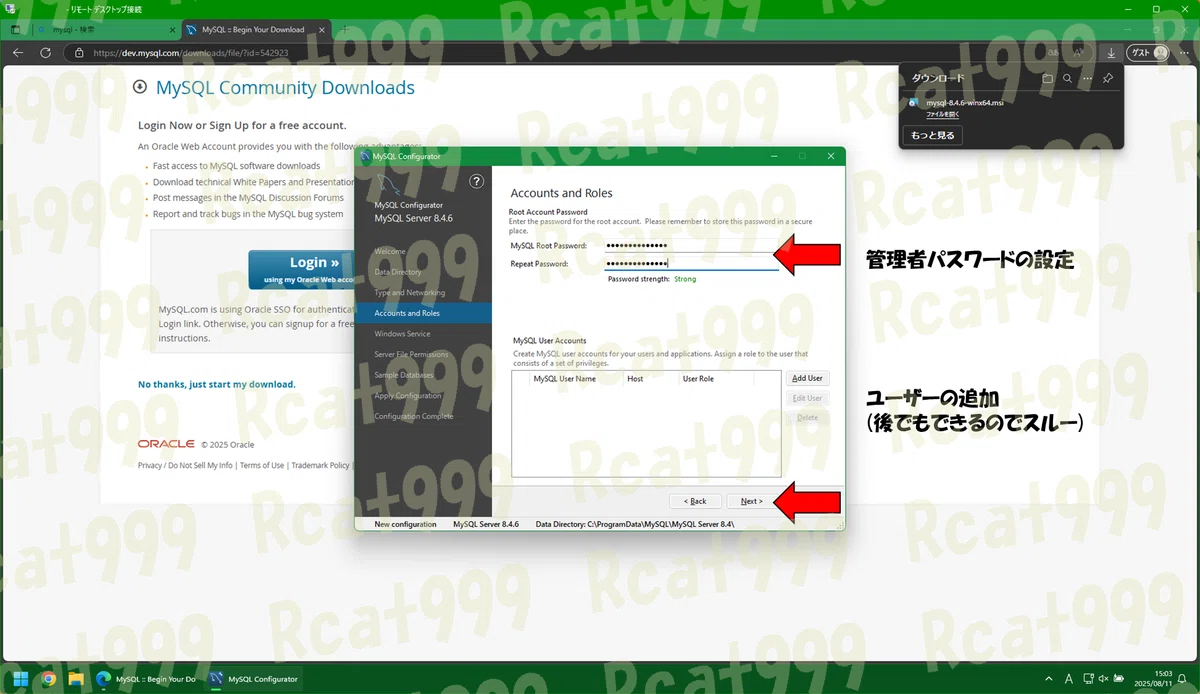Open the guest profile button in Edge

pos(1147,53)
